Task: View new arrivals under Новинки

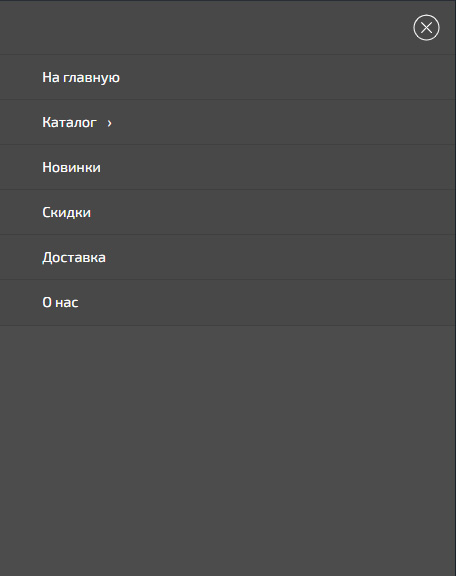Action: click(x=71, y=168)
